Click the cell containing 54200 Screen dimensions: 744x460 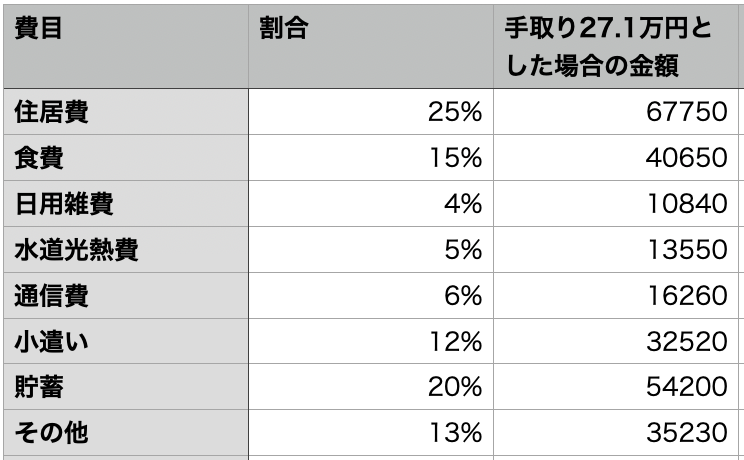click(x=616, y=387)
